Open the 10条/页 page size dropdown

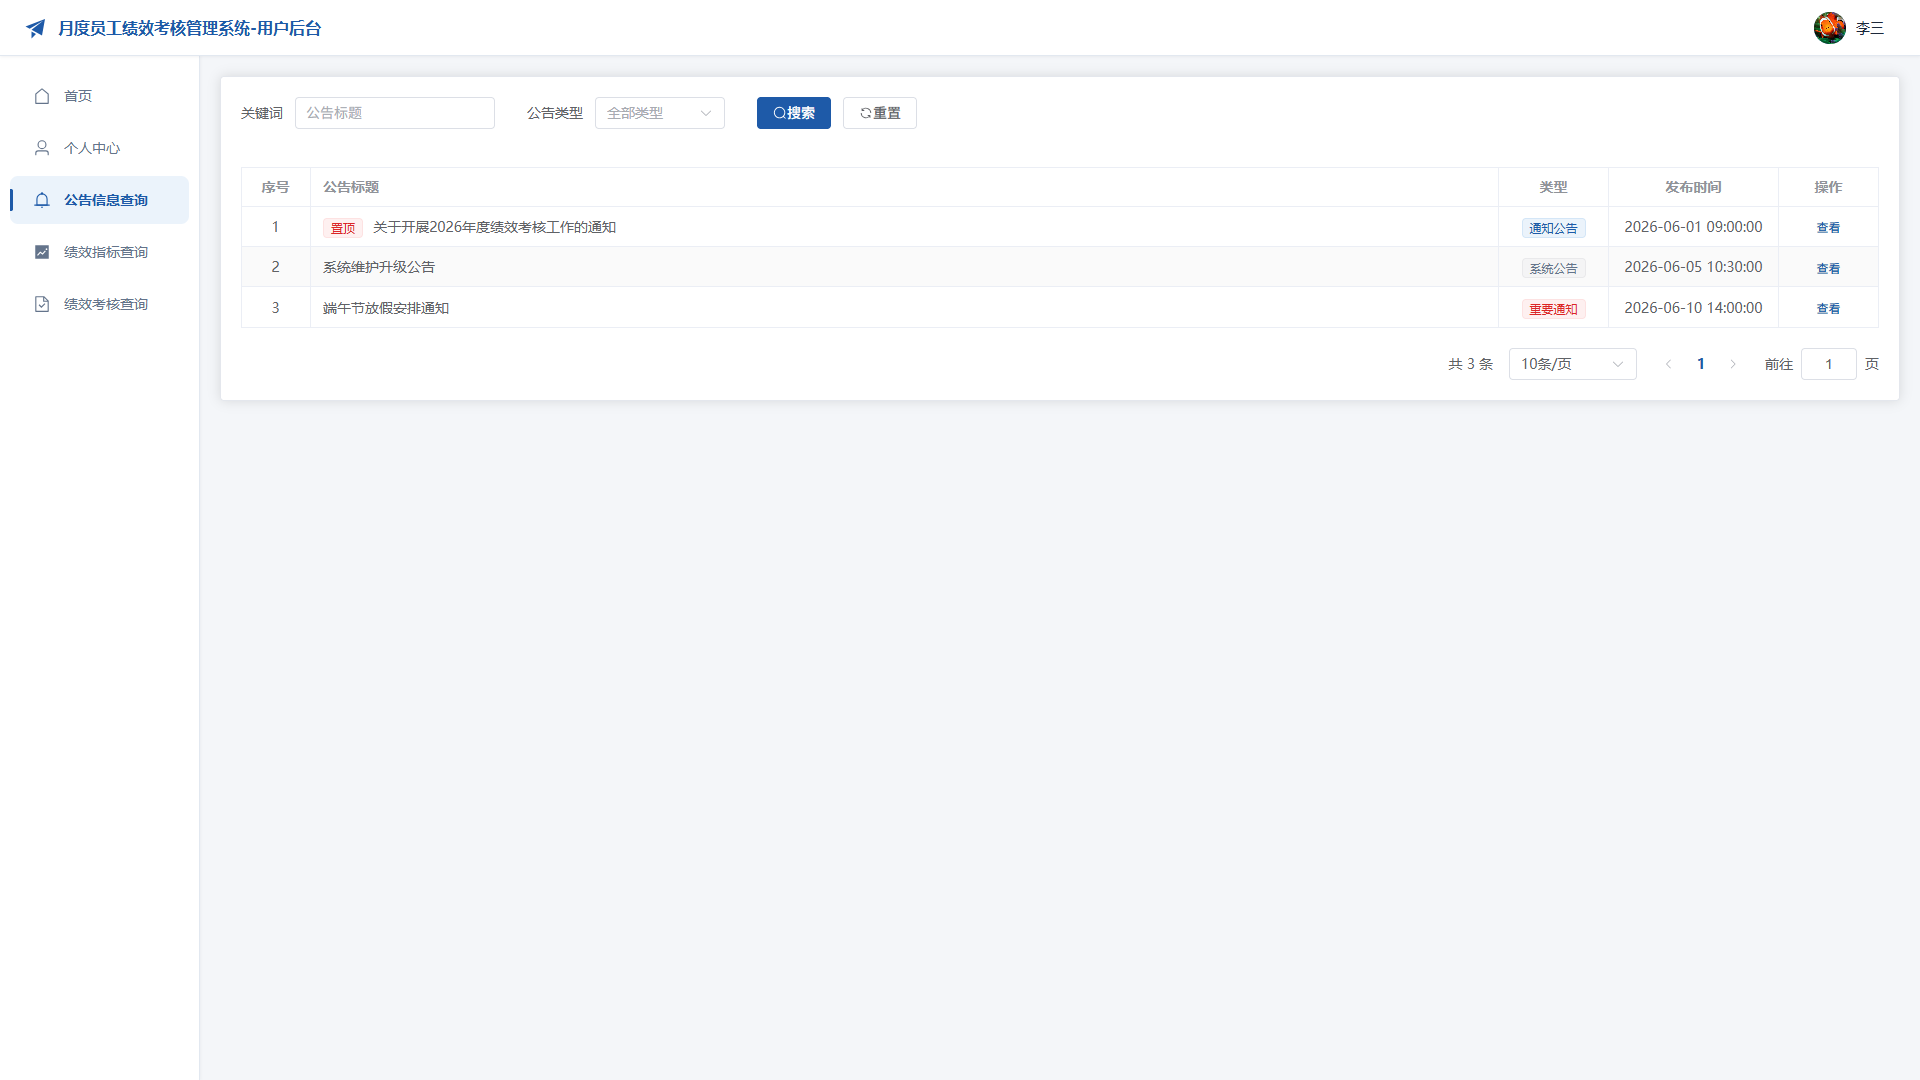1572,364
